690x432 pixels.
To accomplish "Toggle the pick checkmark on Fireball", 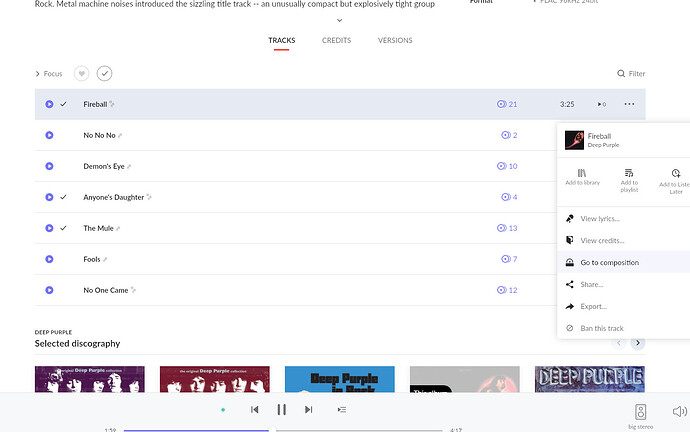I will tap(63, 104).
